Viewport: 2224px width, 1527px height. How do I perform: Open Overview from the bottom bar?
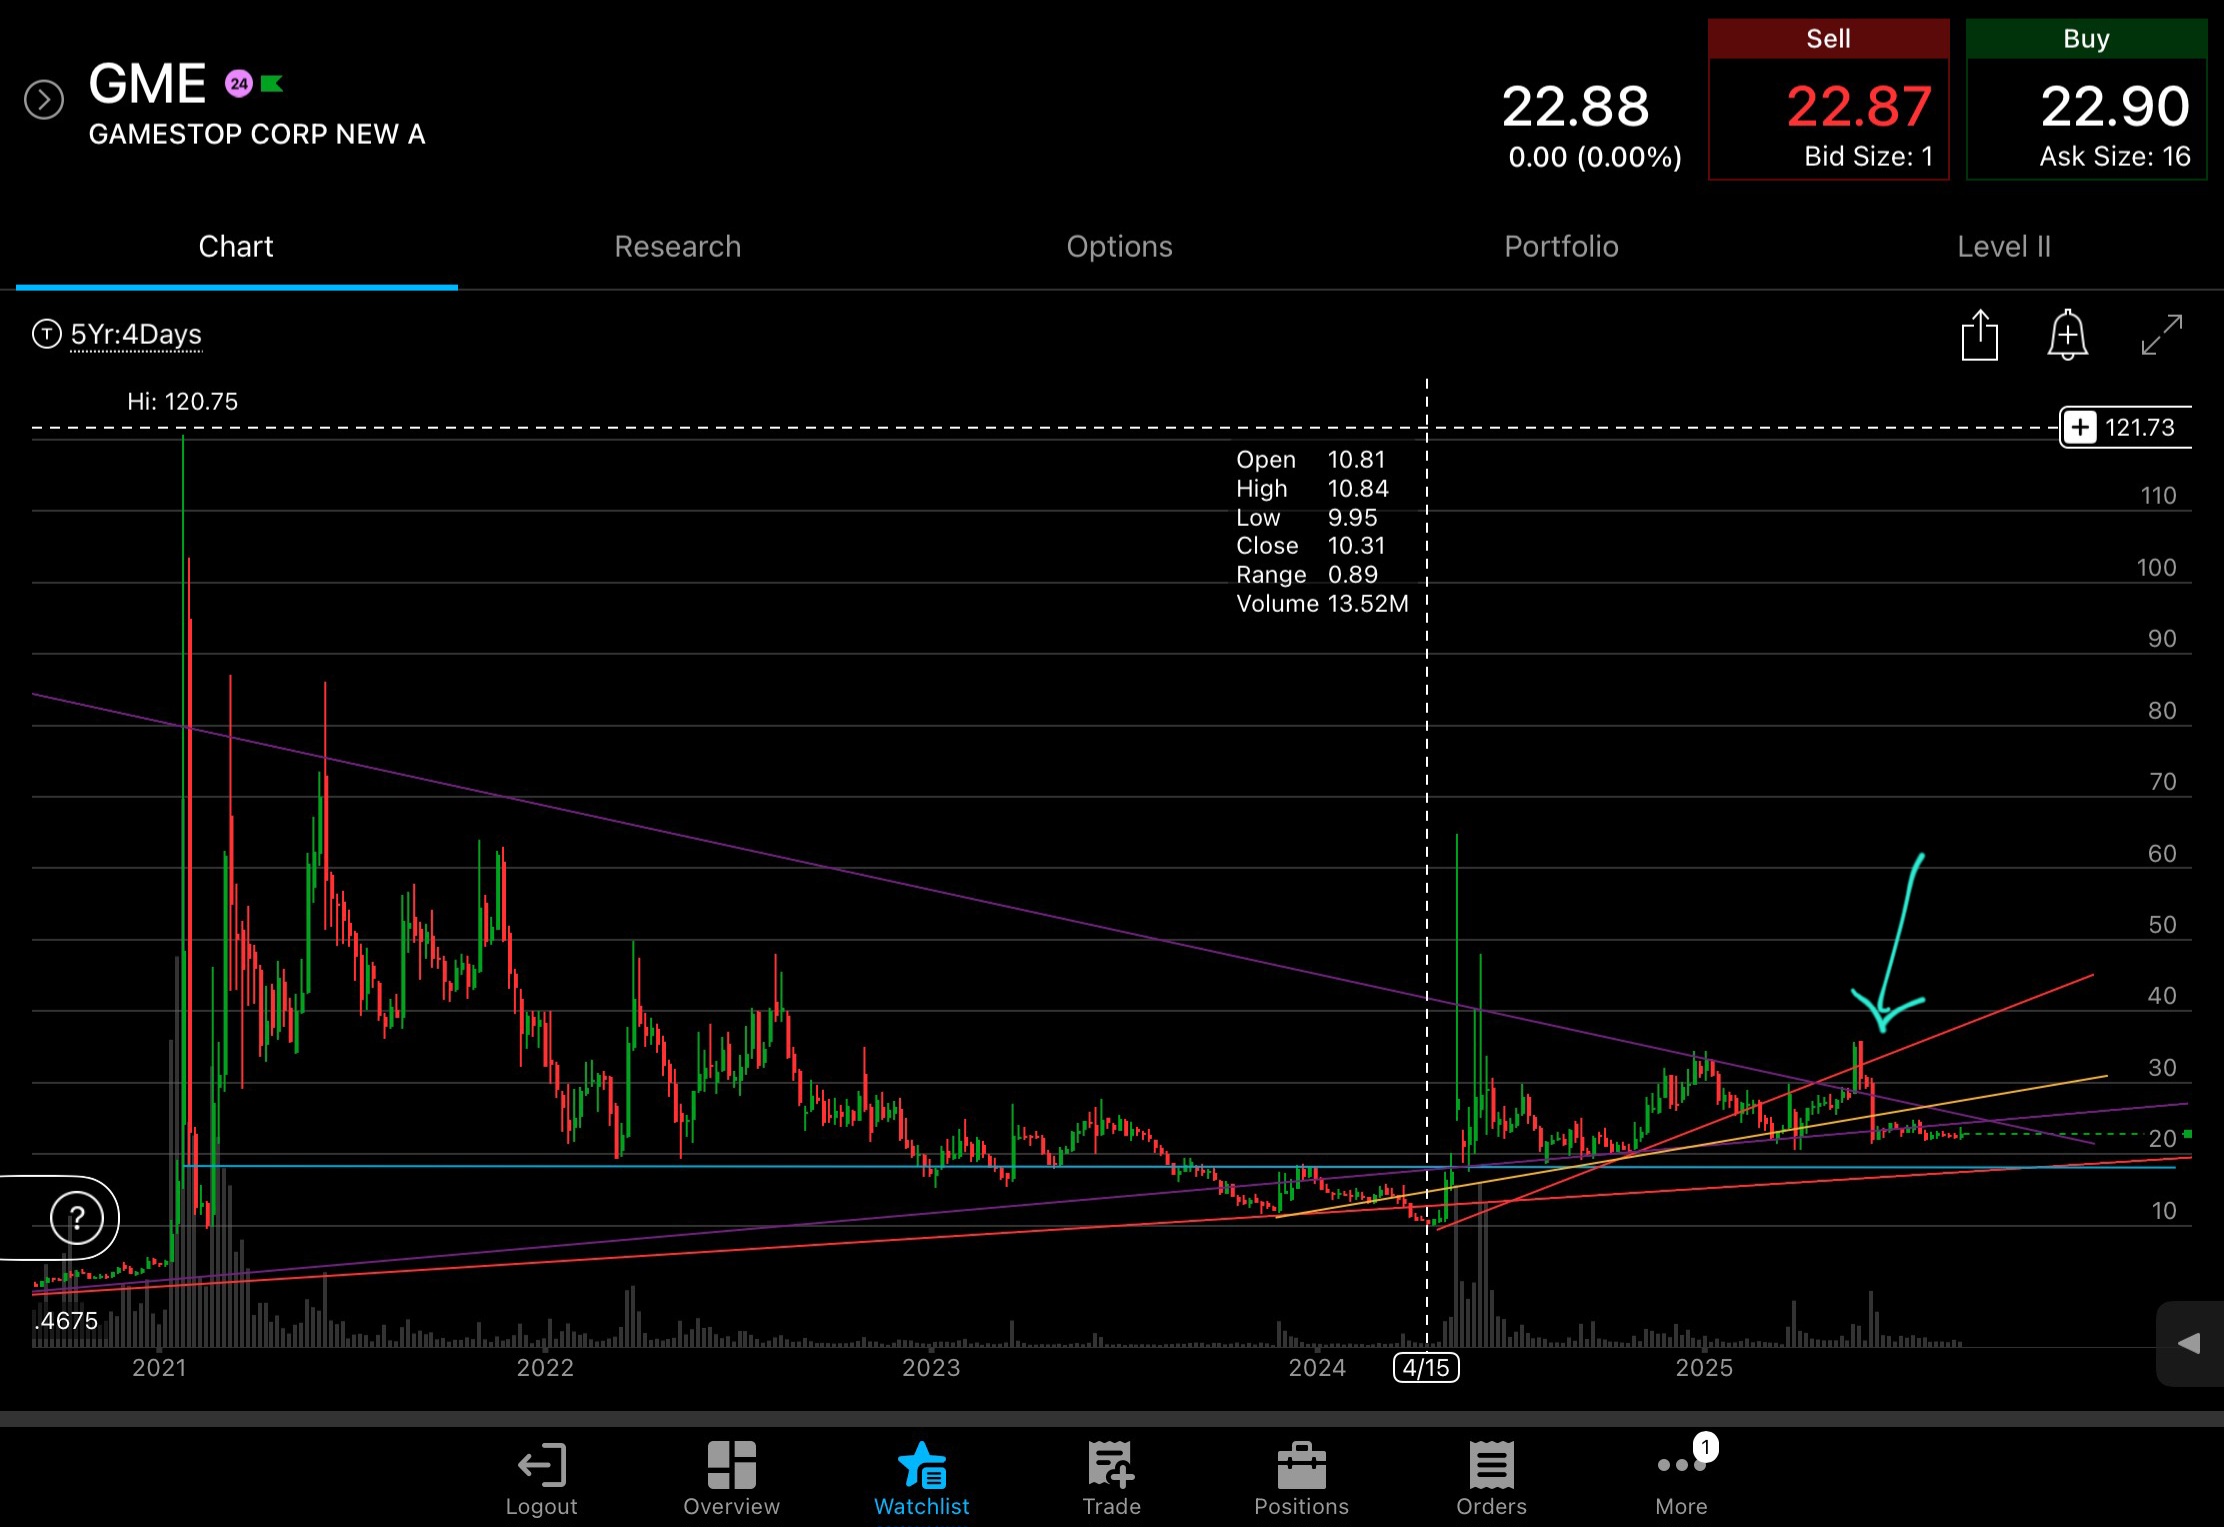(731, 1479)
